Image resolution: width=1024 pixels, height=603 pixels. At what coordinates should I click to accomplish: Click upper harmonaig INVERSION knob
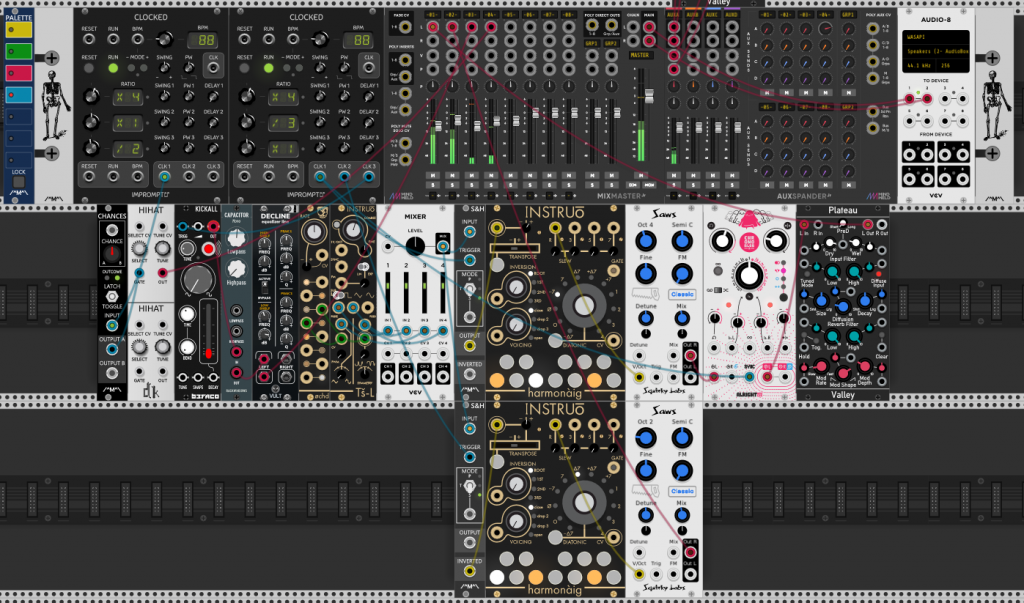click(x=517, y=287)
